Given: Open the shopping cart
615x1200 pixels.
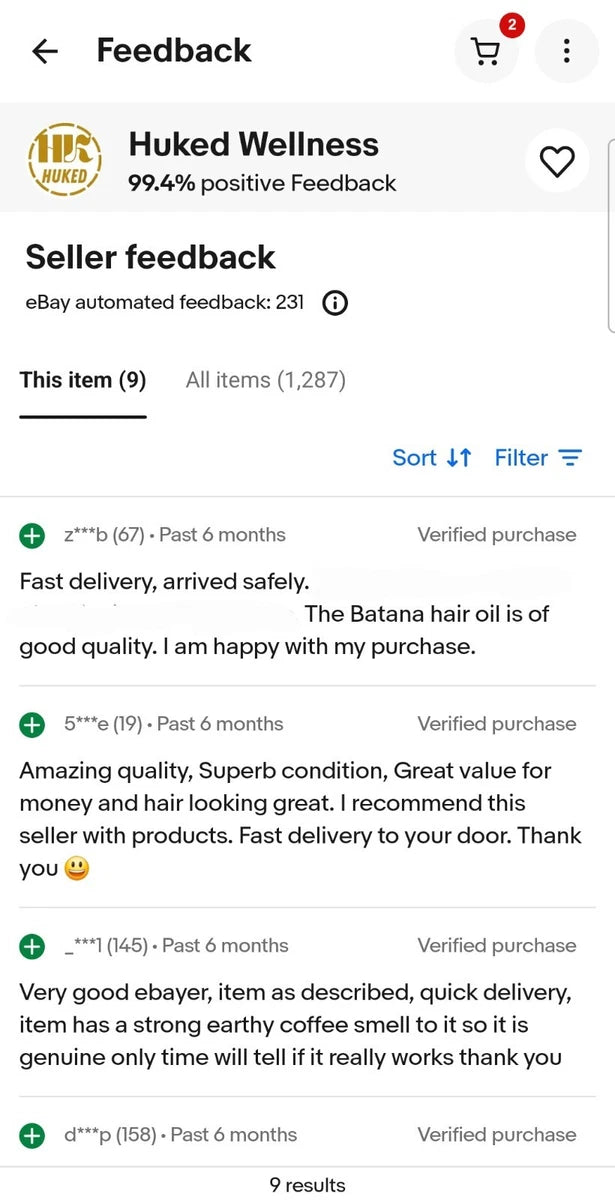Looking at the screenshot, I should tap(486, 51).
